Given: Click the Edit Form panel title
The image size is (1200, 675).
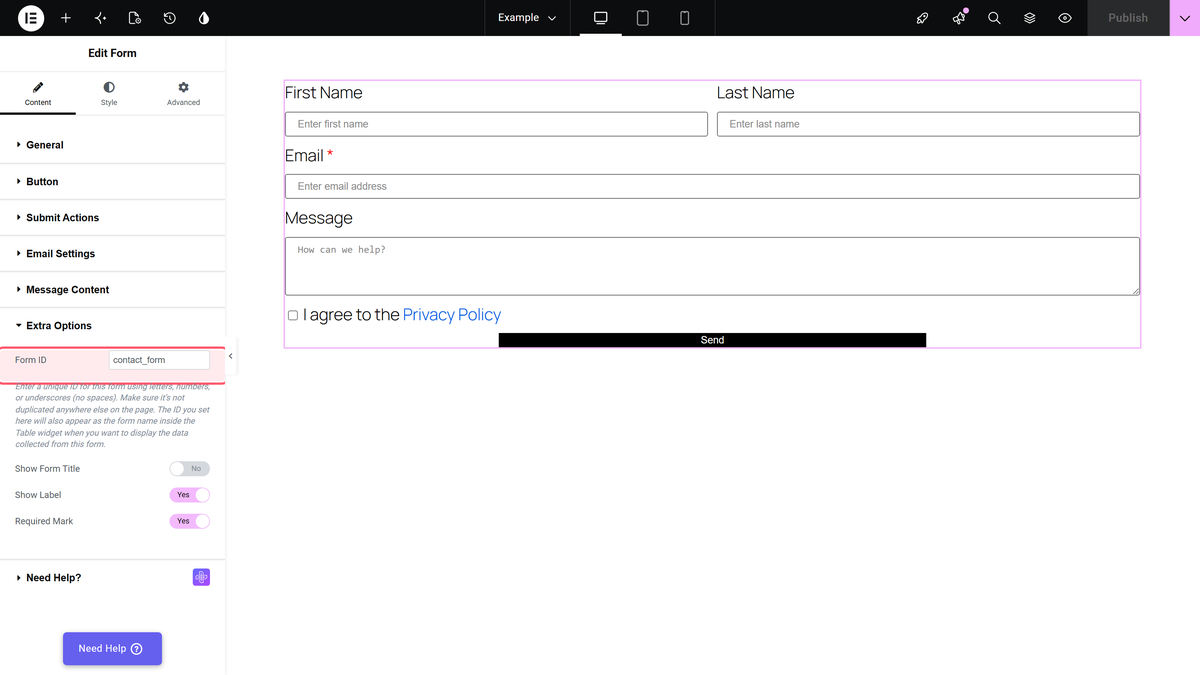Looking at the screenshot, I should click(x=112, y=53).
